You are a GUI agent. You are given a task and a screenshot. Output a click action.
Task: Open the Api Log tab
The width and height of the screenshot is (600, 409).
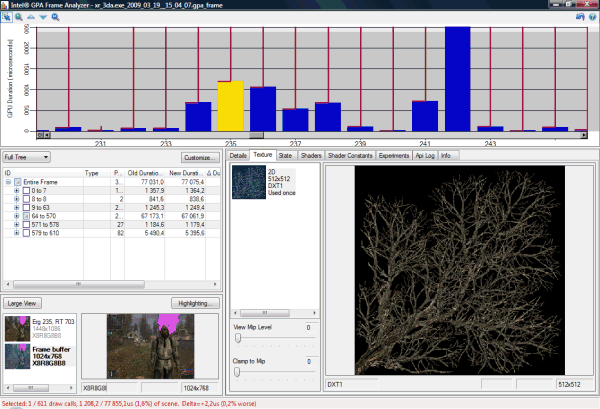423,156
